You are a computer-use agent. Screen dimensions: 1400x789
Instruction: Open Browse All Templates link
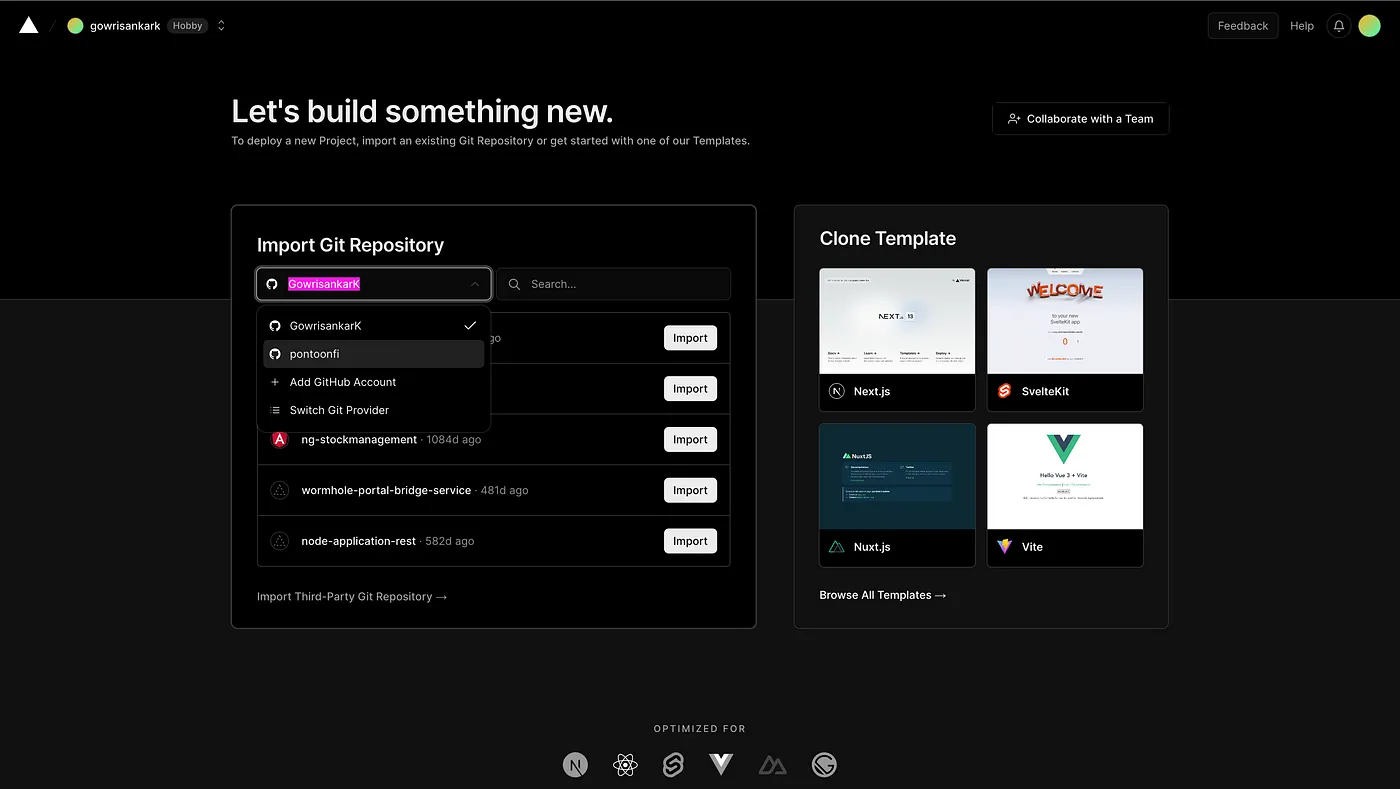883,595
